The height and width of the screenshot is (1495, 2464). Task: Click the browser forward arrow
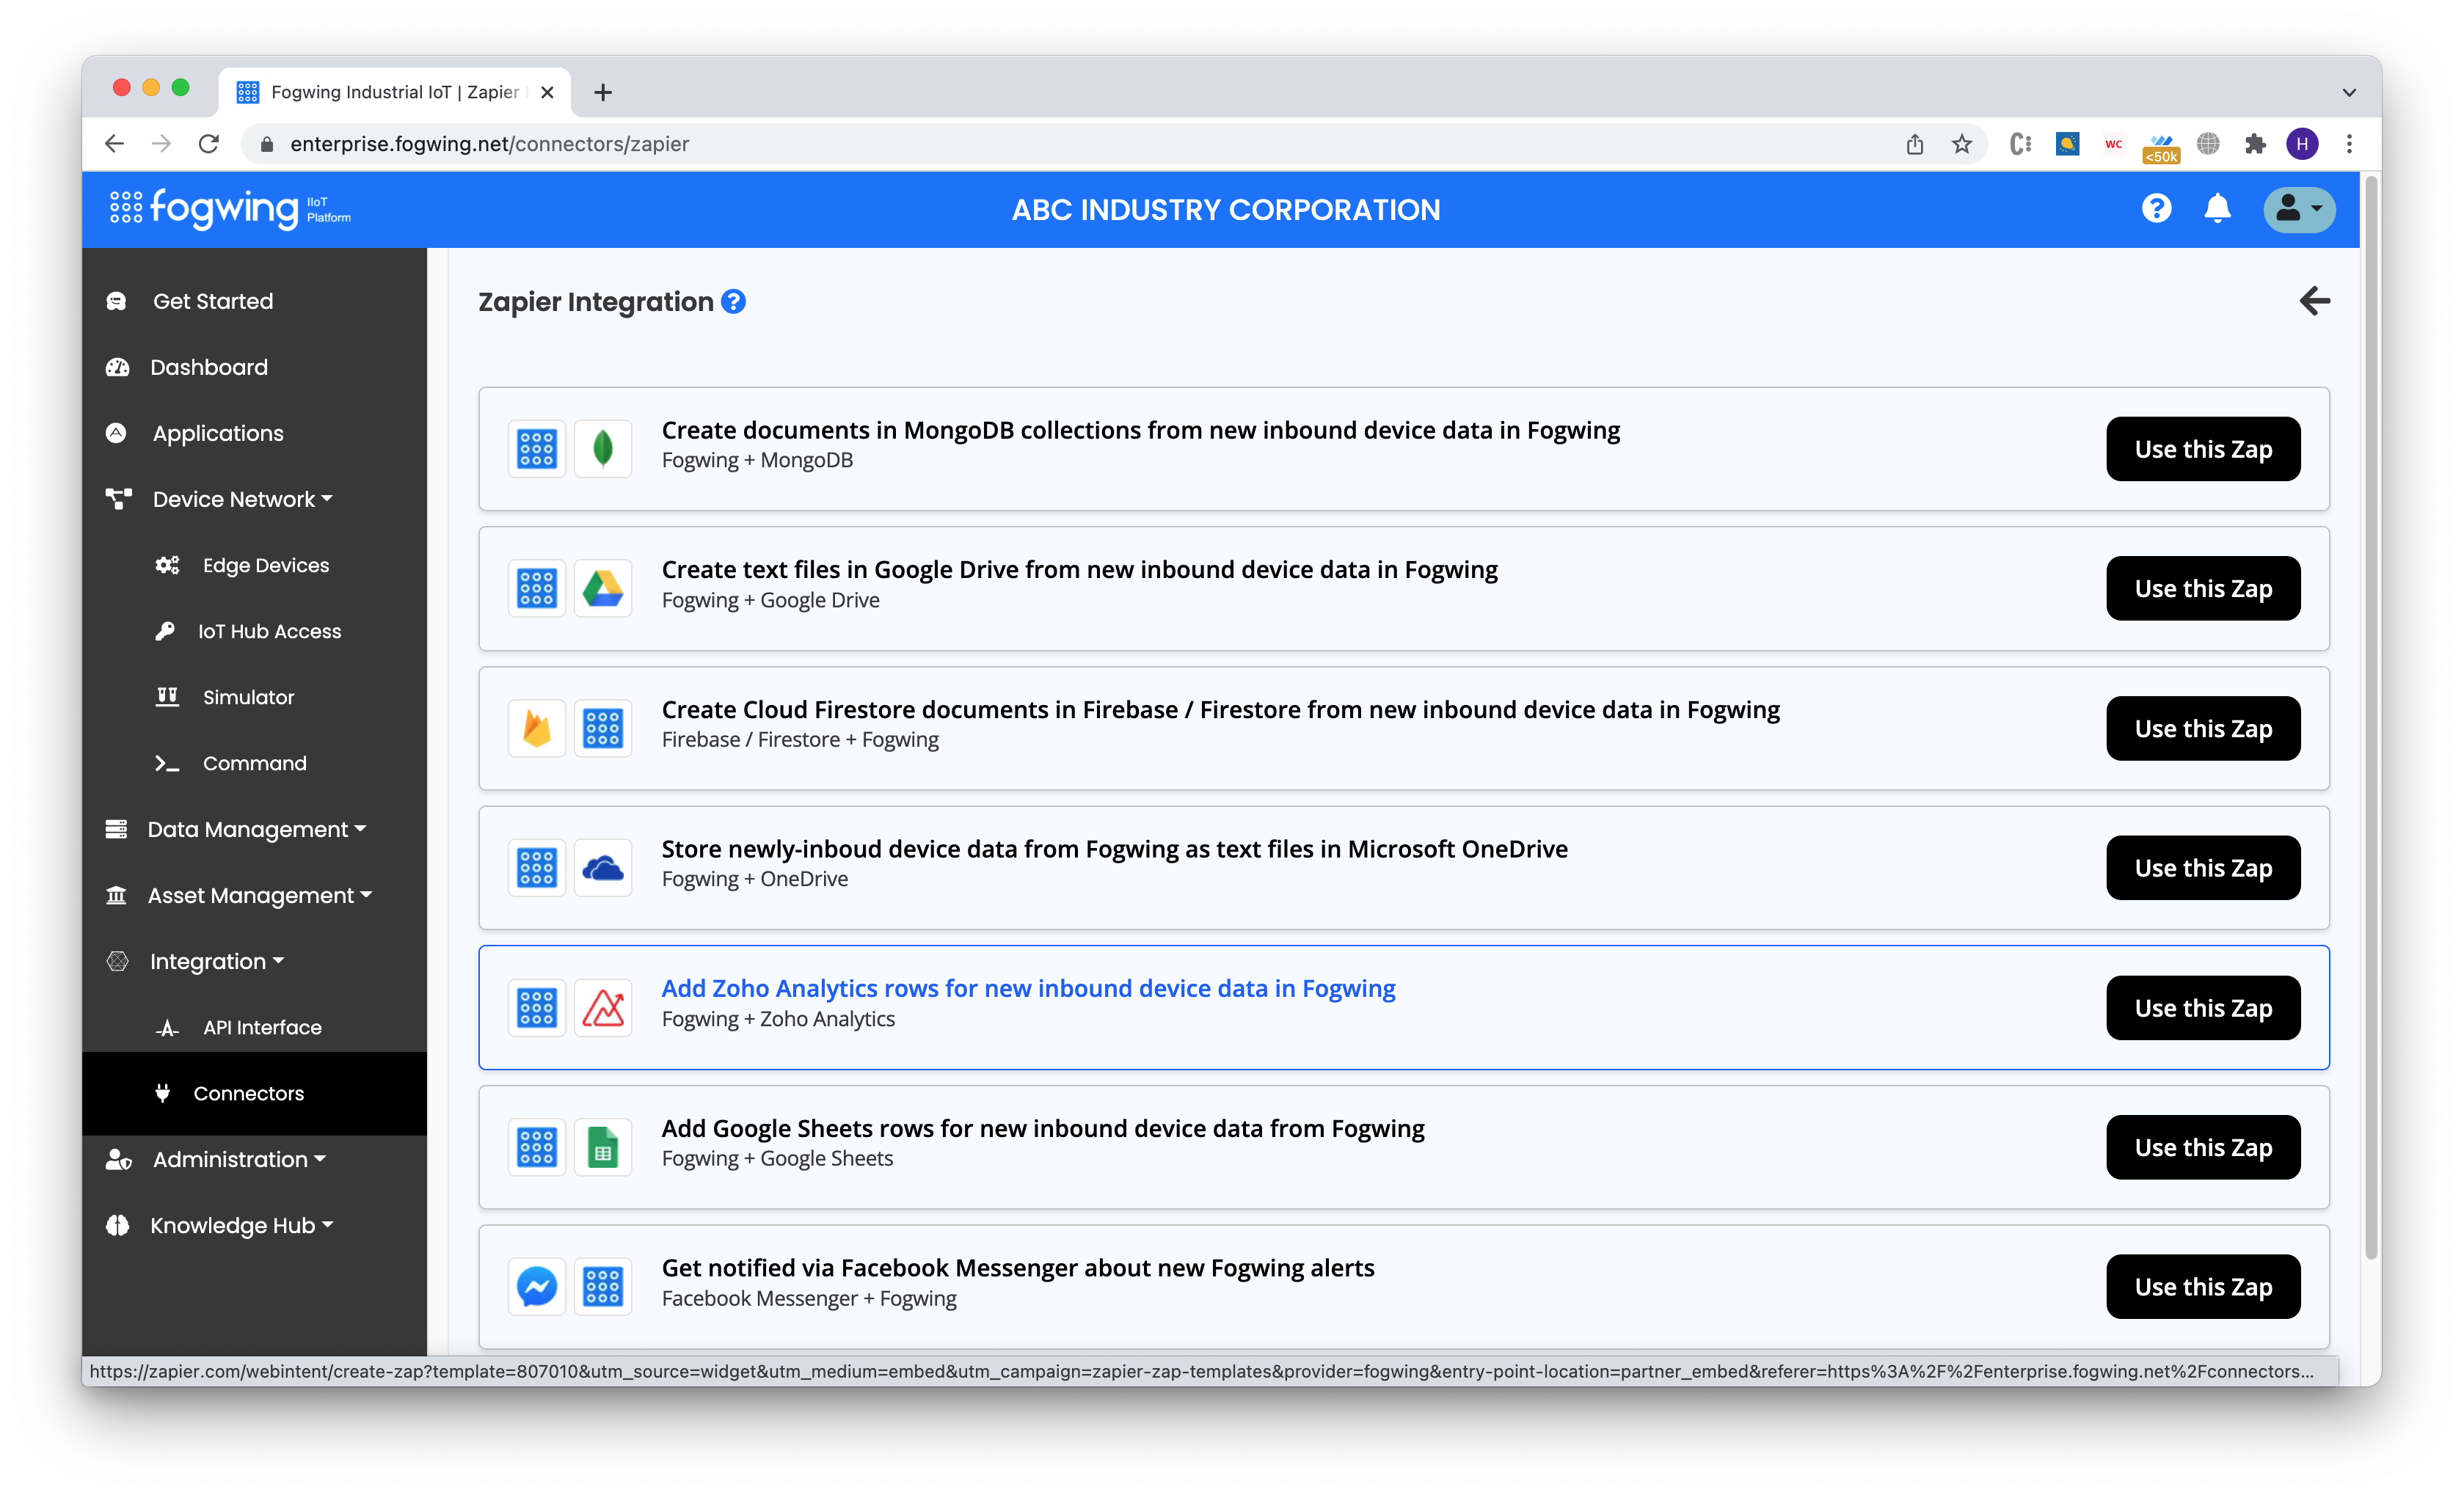point(161,144)
